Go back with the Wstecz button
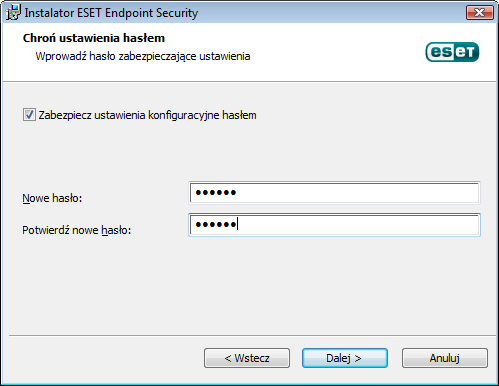 tap(247, 358)
